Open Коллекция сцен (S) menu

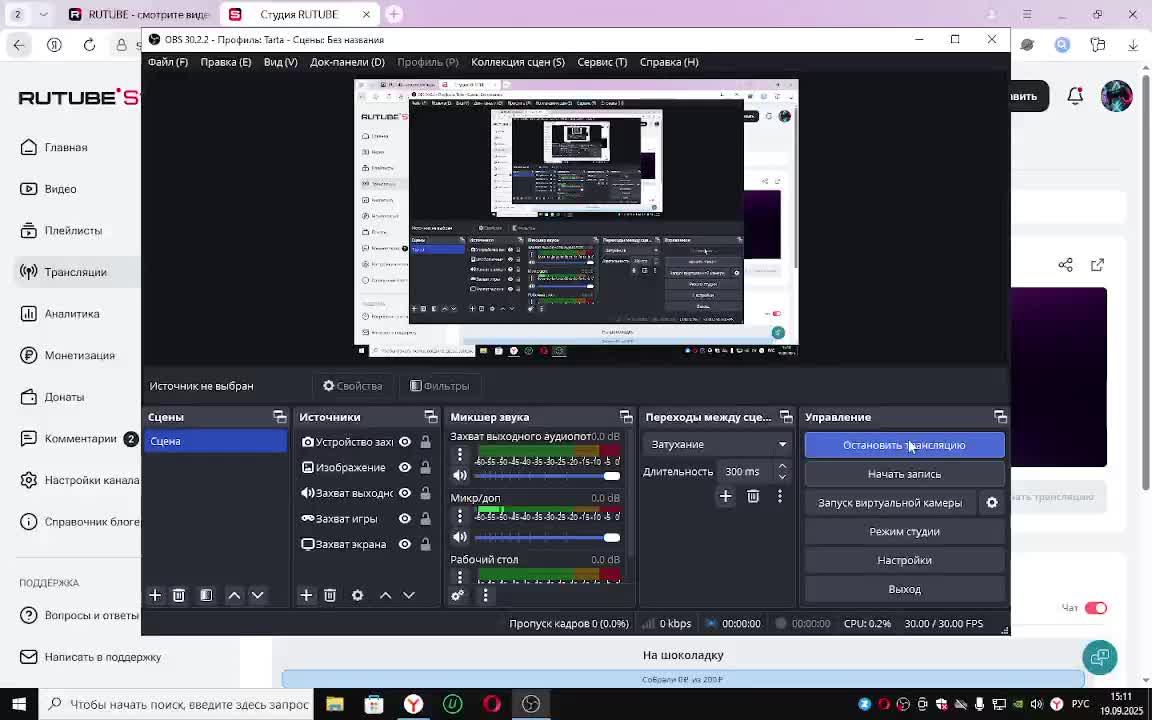tap(518, 62)
